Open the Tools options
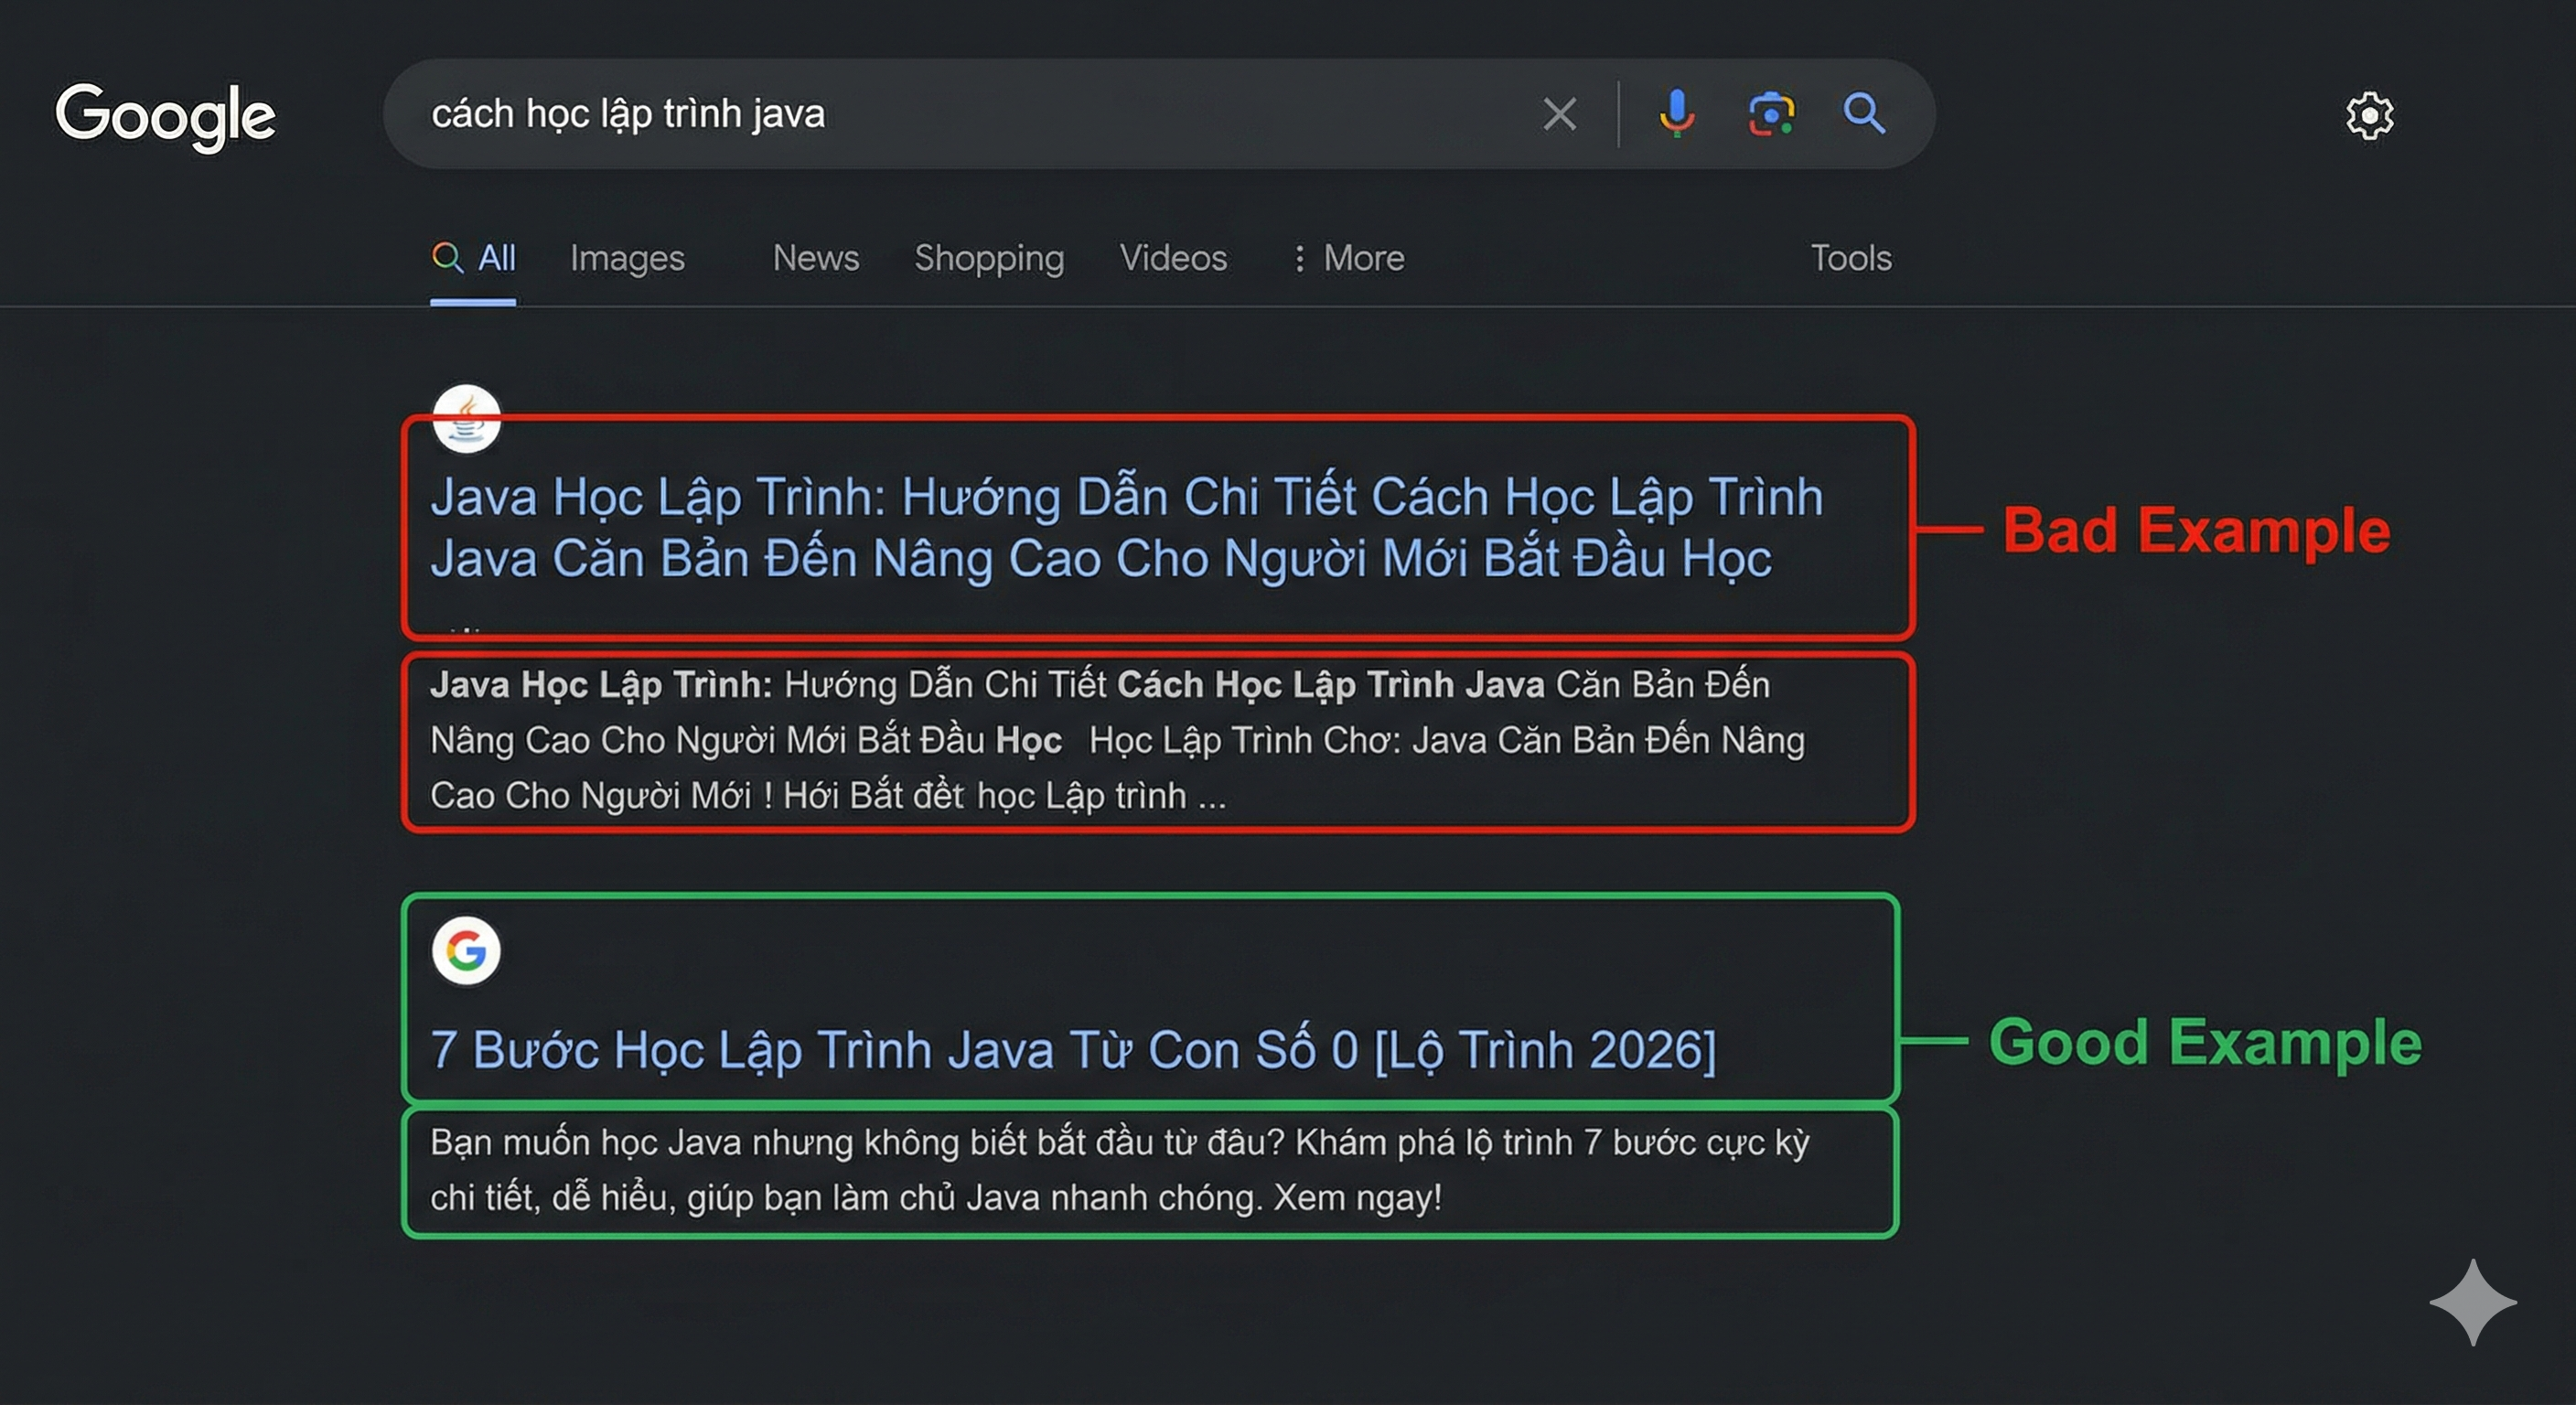The height and width of the screenshot is (1405, 2576). pos(1850,258)
